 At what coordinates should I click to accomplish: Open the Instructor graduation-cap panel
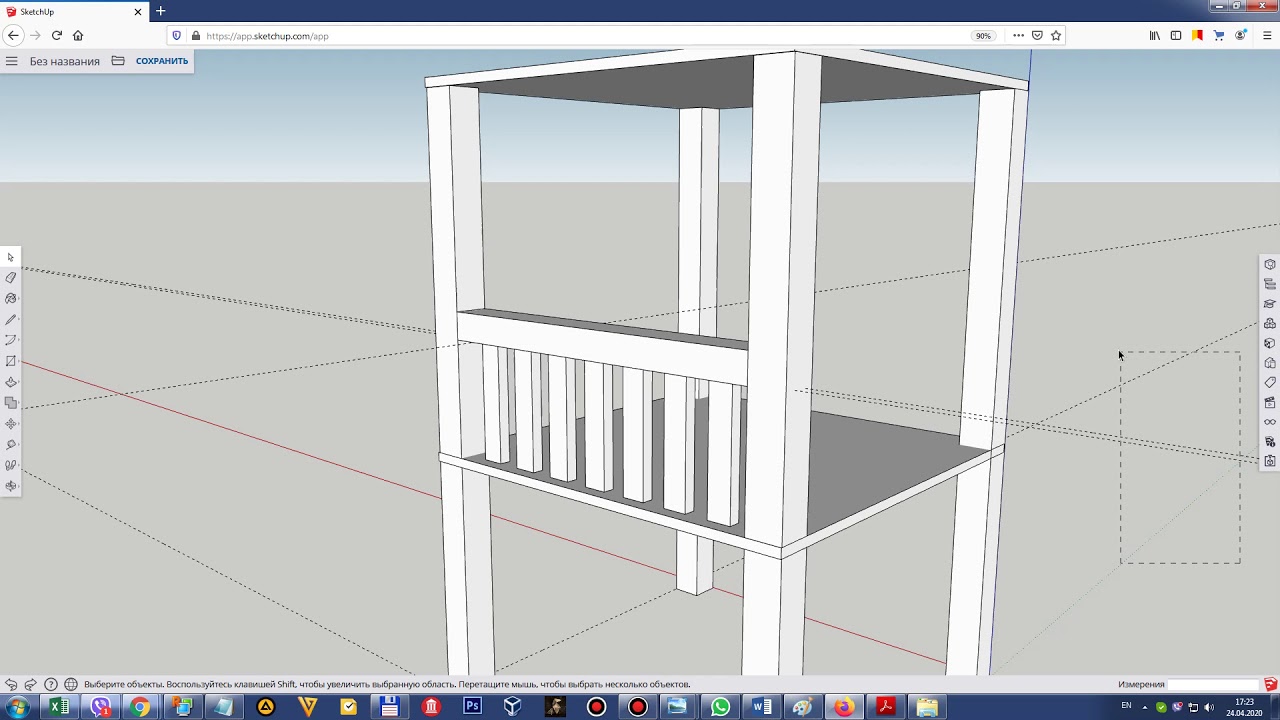(x=1270, y=304)
